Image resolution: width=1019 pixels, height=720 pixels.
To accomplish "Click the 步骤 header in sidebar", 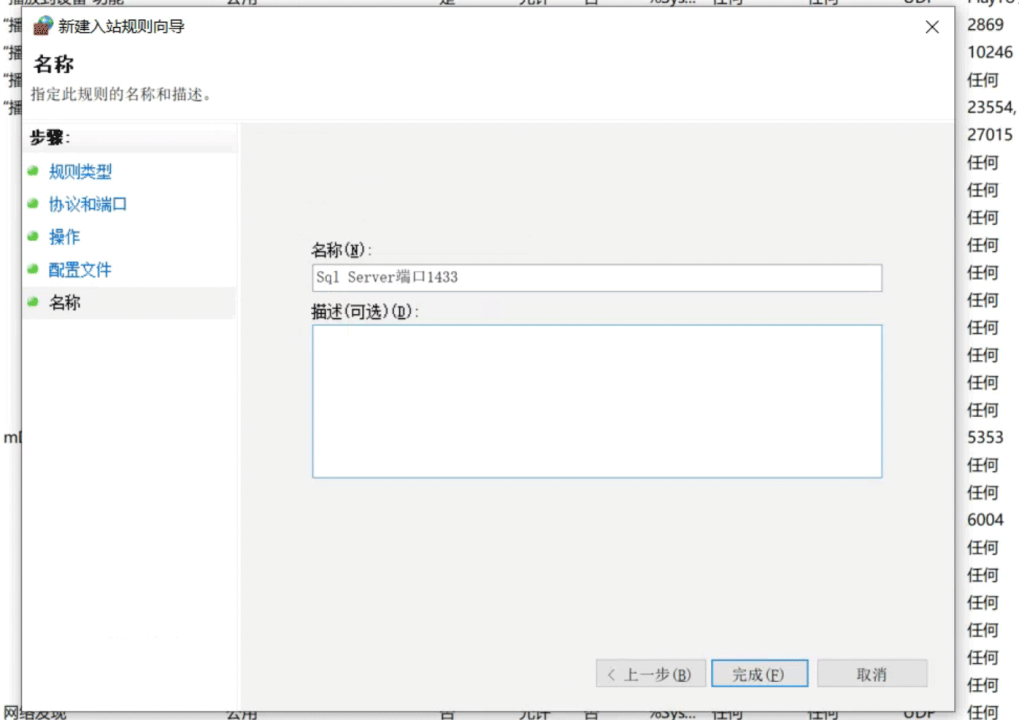I will click(x=49, y=138).
